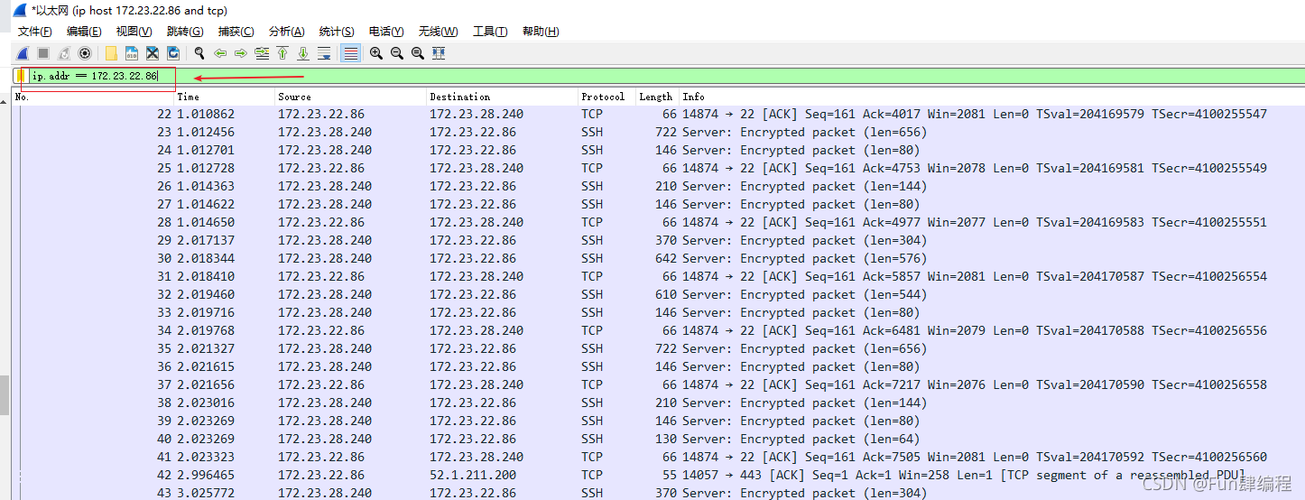Save this capture file
Image resolution: width=1305 pixels, height=500 pixels.
tap(132, 53)
